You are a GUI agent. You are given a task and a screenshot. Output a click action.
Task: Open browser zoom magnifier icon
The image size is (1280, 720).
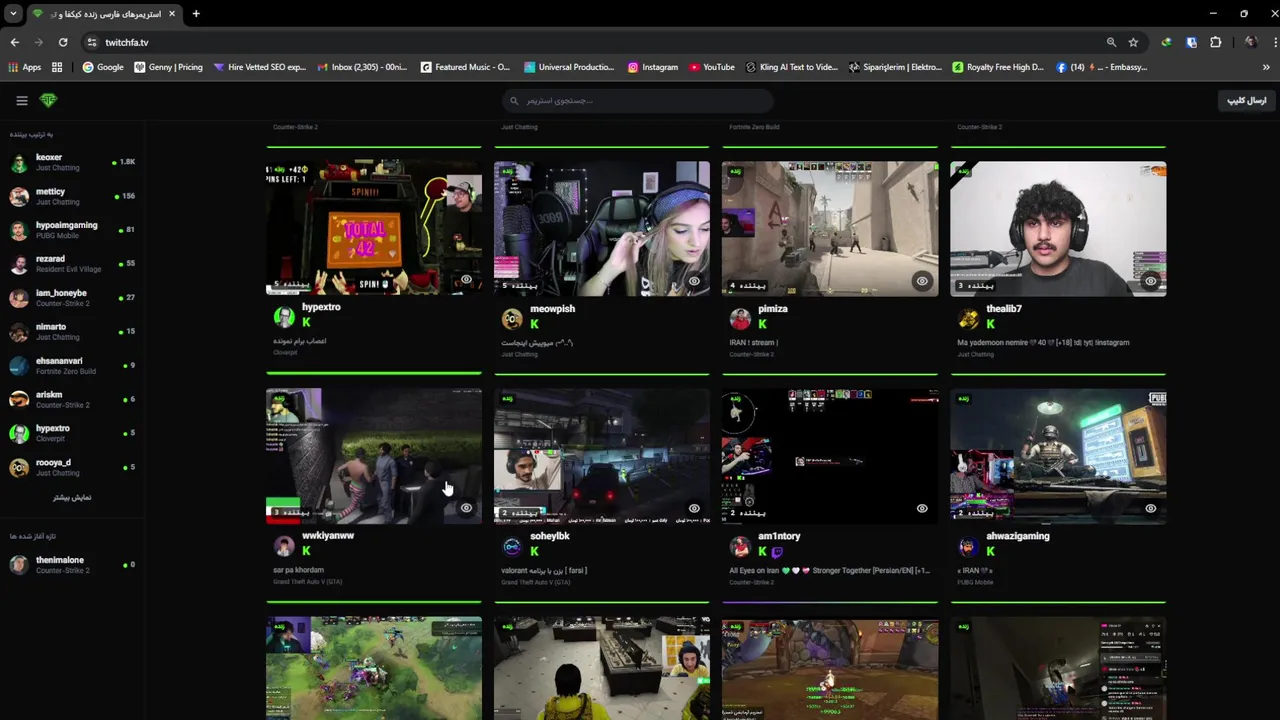(1111, 42)
